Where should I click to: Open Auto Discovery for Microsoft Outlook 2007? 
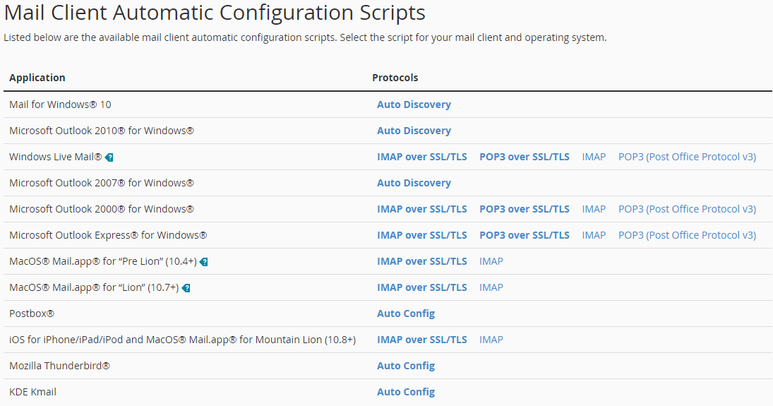point(413,183)
